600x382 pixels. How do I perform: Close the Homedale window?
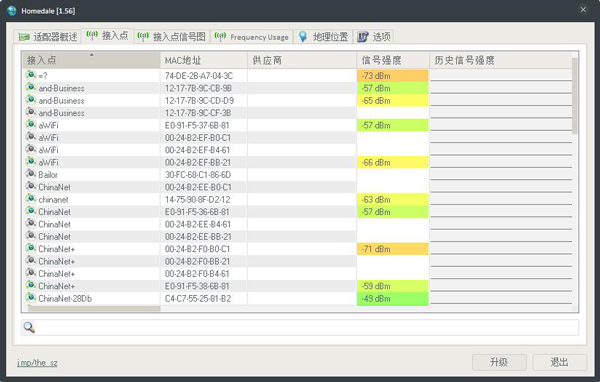[583, 10]
